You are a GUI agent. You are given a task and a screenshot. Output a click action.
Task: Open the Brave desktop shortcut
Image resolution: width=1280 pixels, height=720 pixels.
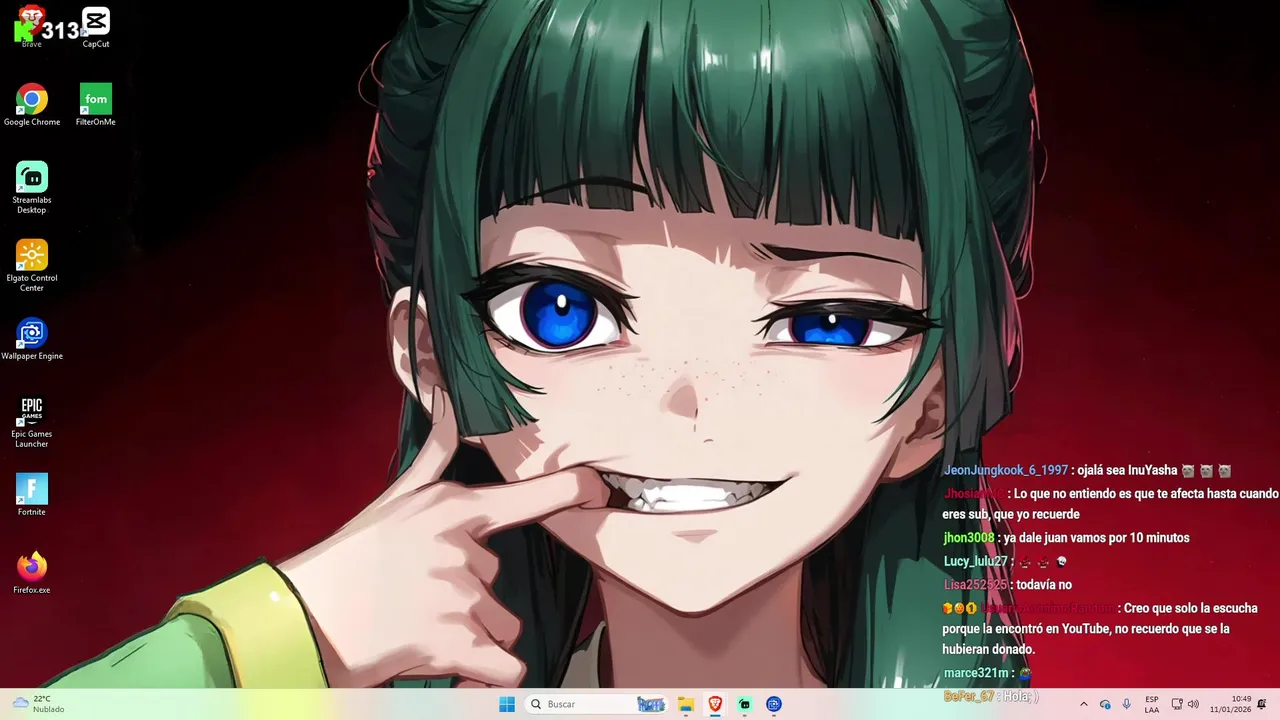point(31,25)
